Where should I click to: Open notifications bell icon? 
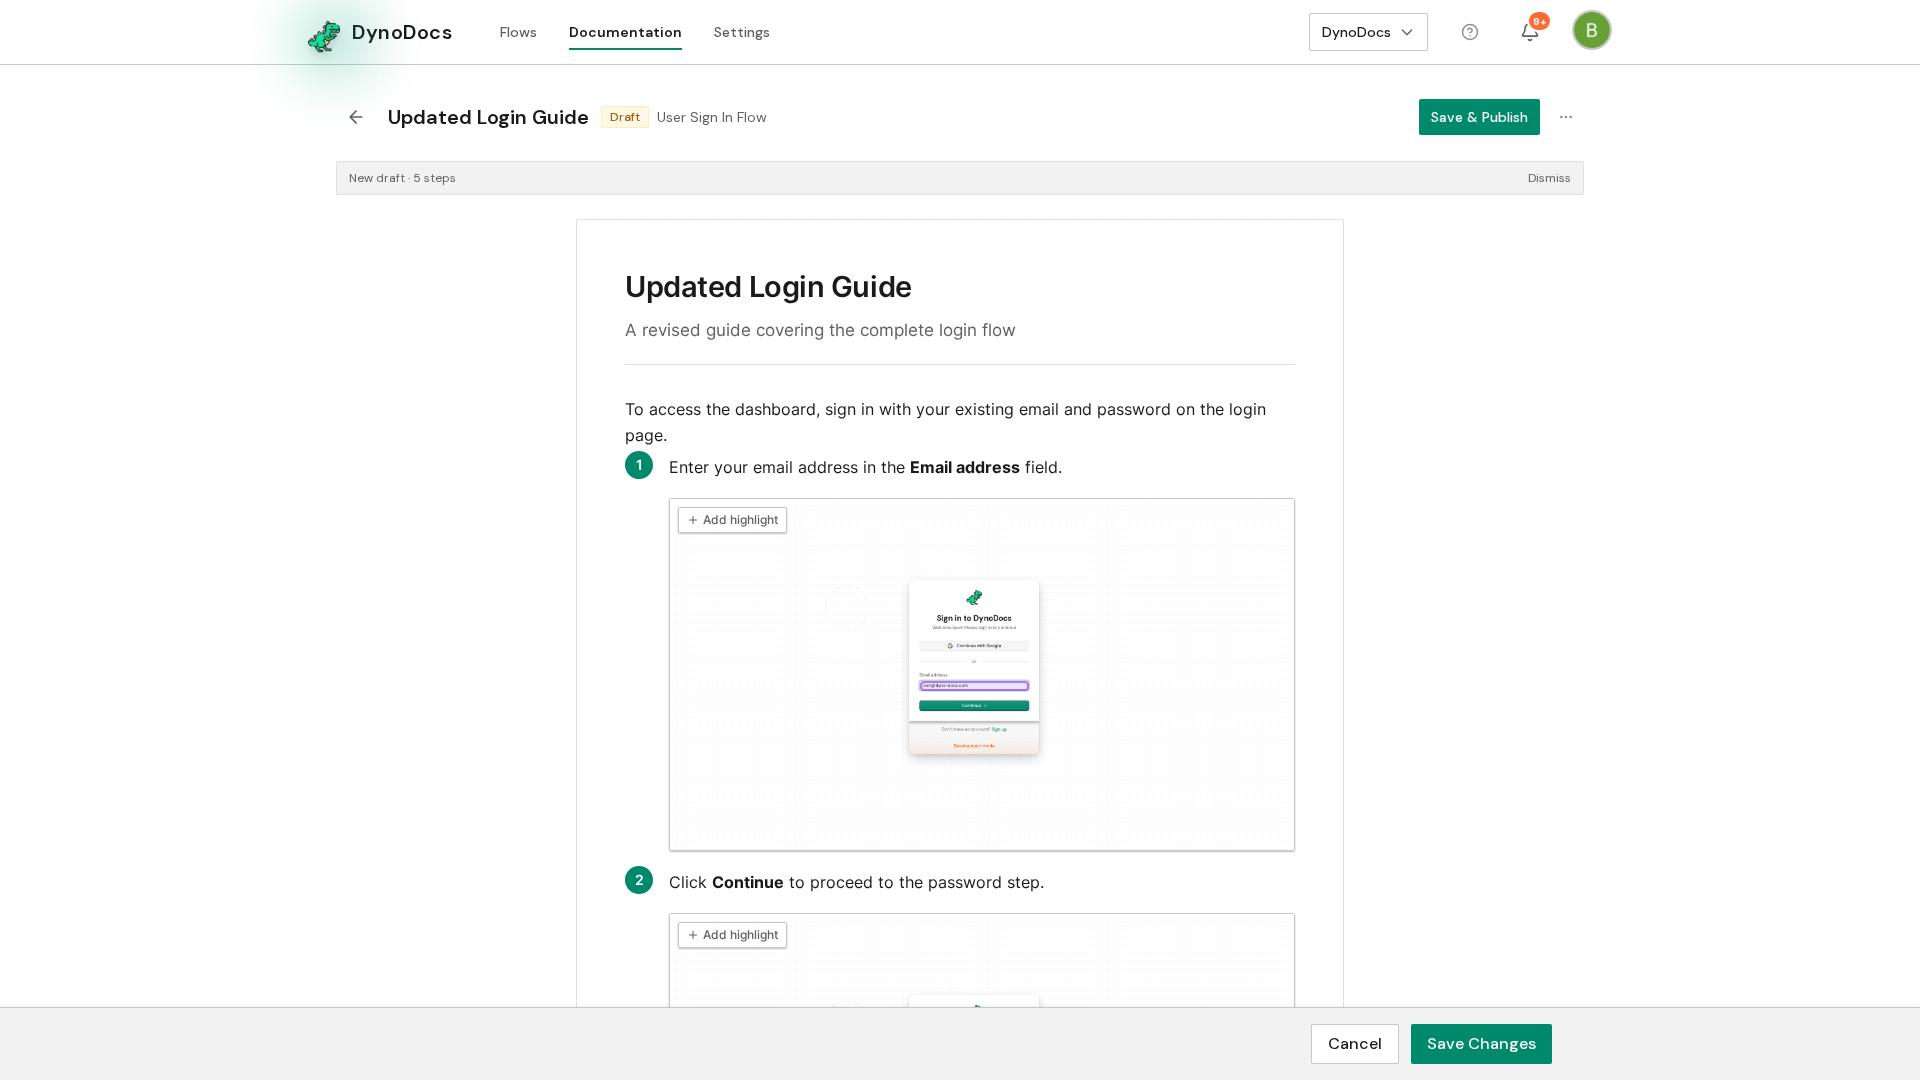(x=1530, y=32)
